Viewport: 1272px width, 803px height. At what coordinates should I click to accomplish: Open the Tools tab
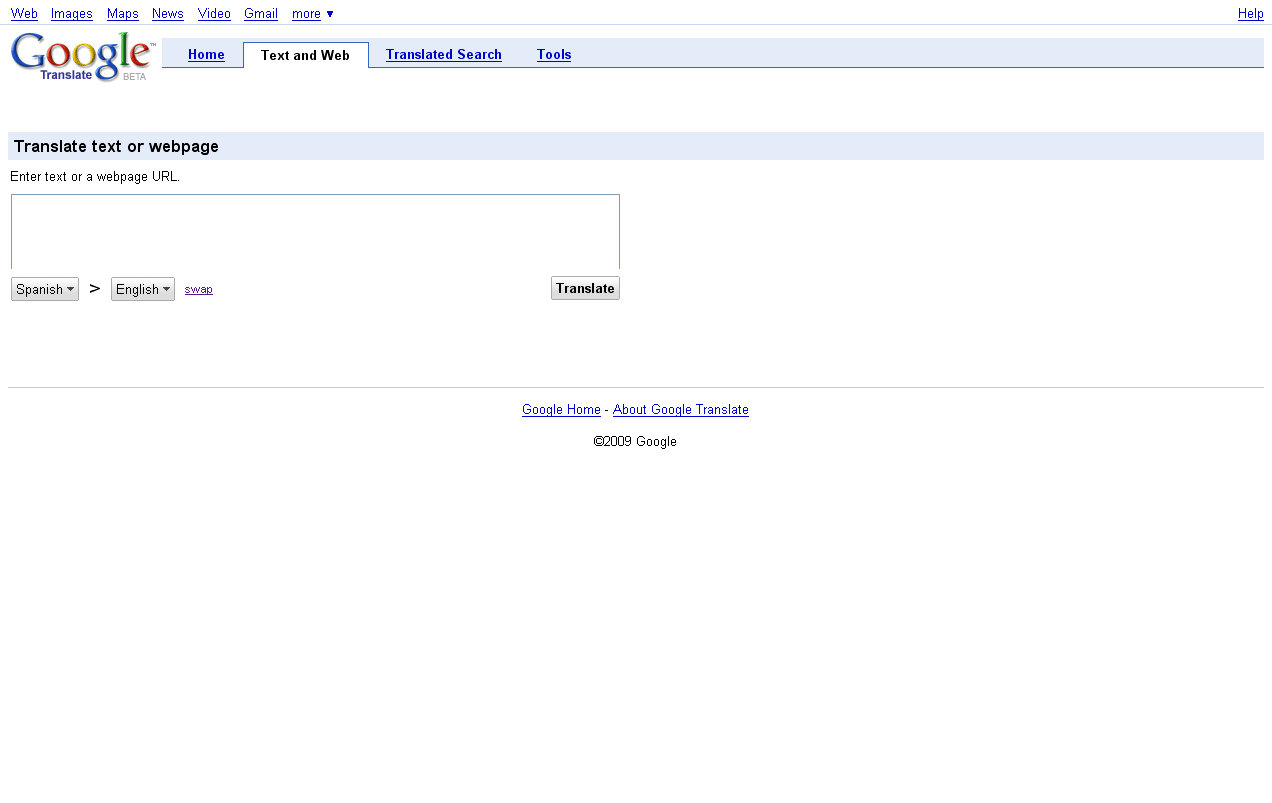[x=554, y=55]
